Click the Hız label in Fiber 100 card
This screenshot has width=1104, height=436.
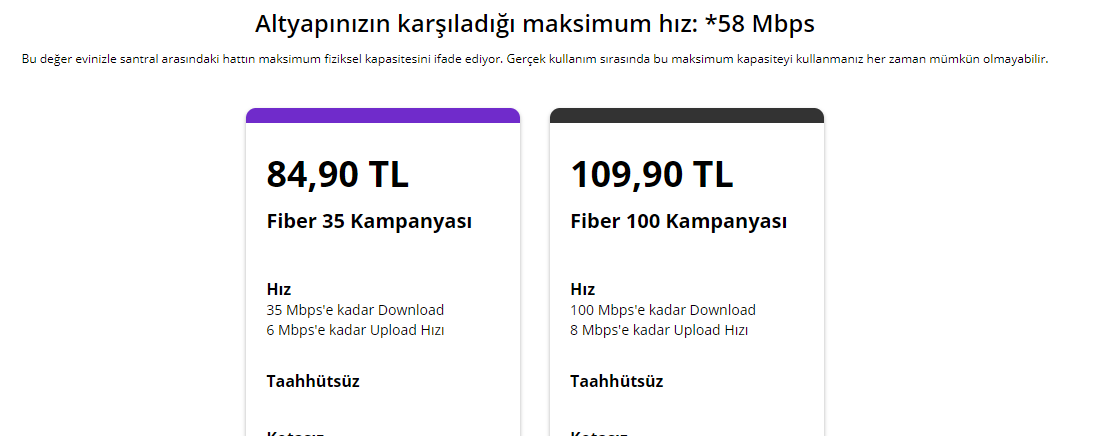[583, 289]
